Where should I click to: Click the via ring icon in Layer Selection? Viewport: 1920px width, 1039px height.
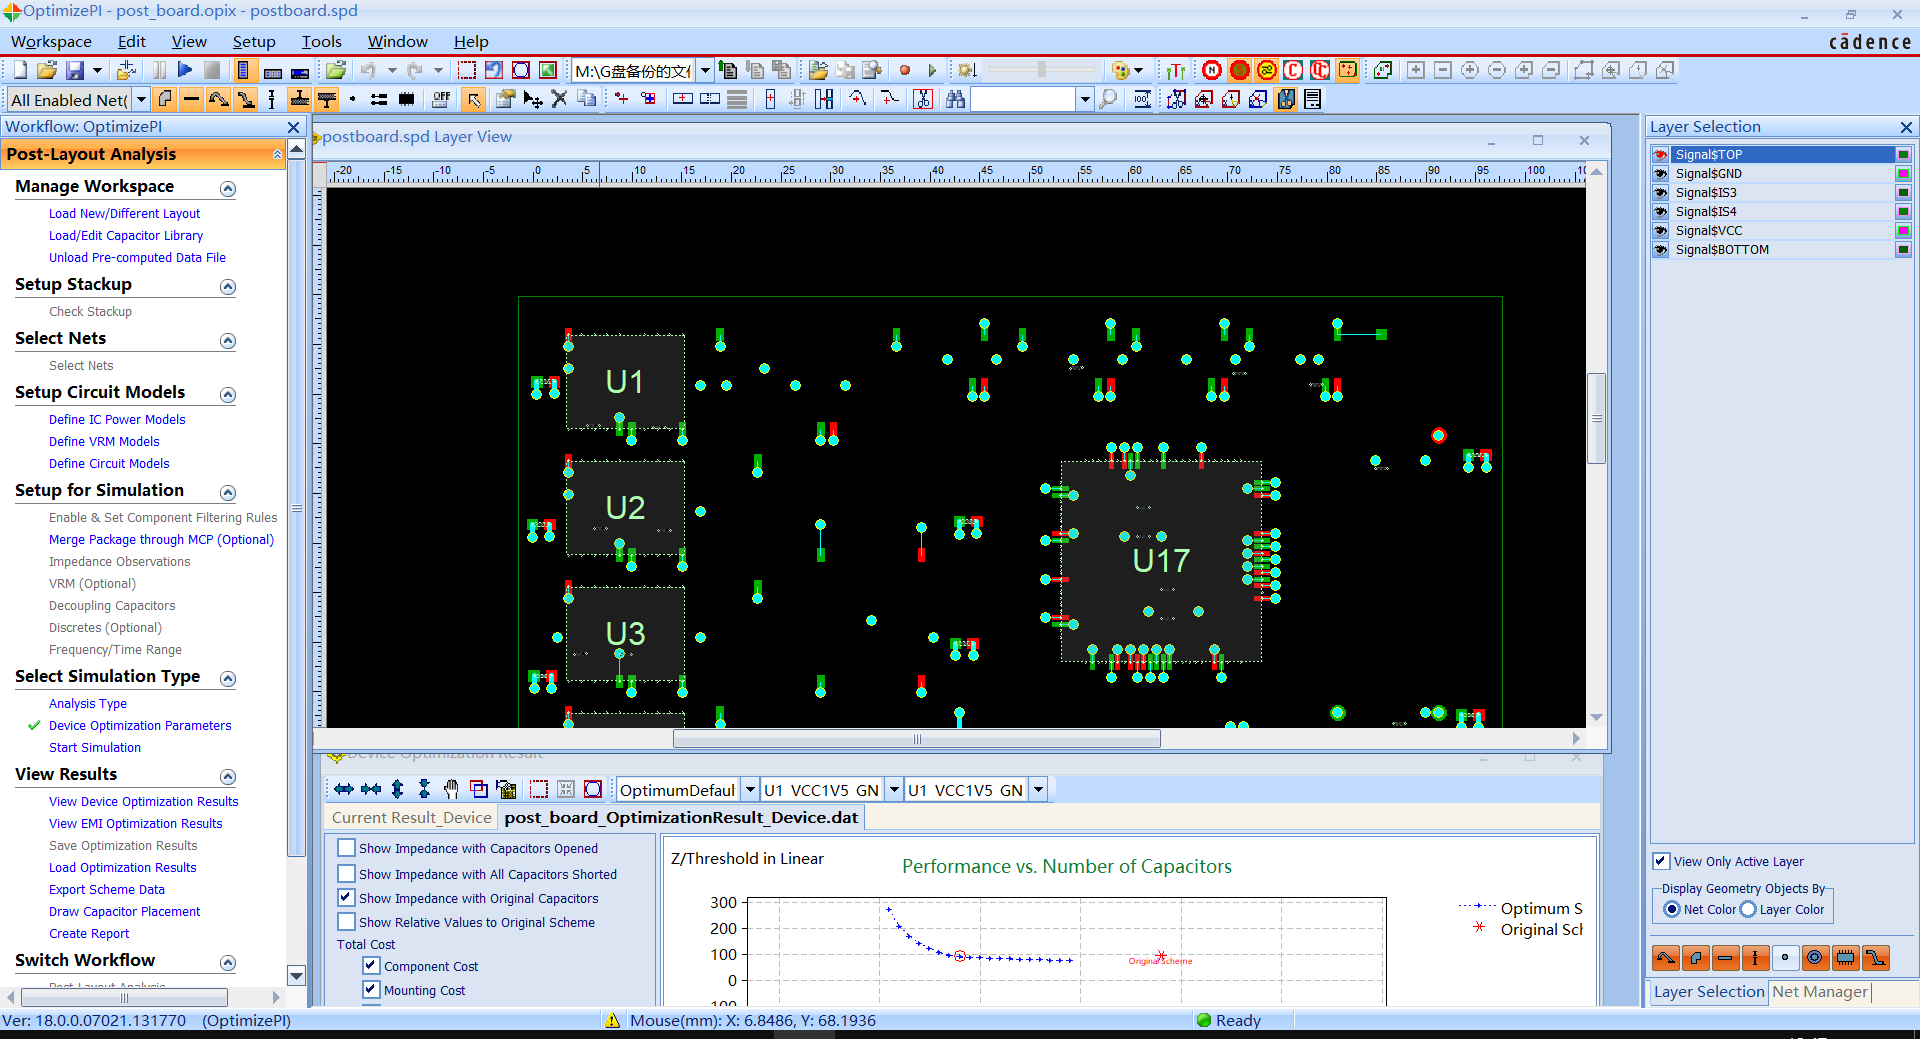[1815, 958]
